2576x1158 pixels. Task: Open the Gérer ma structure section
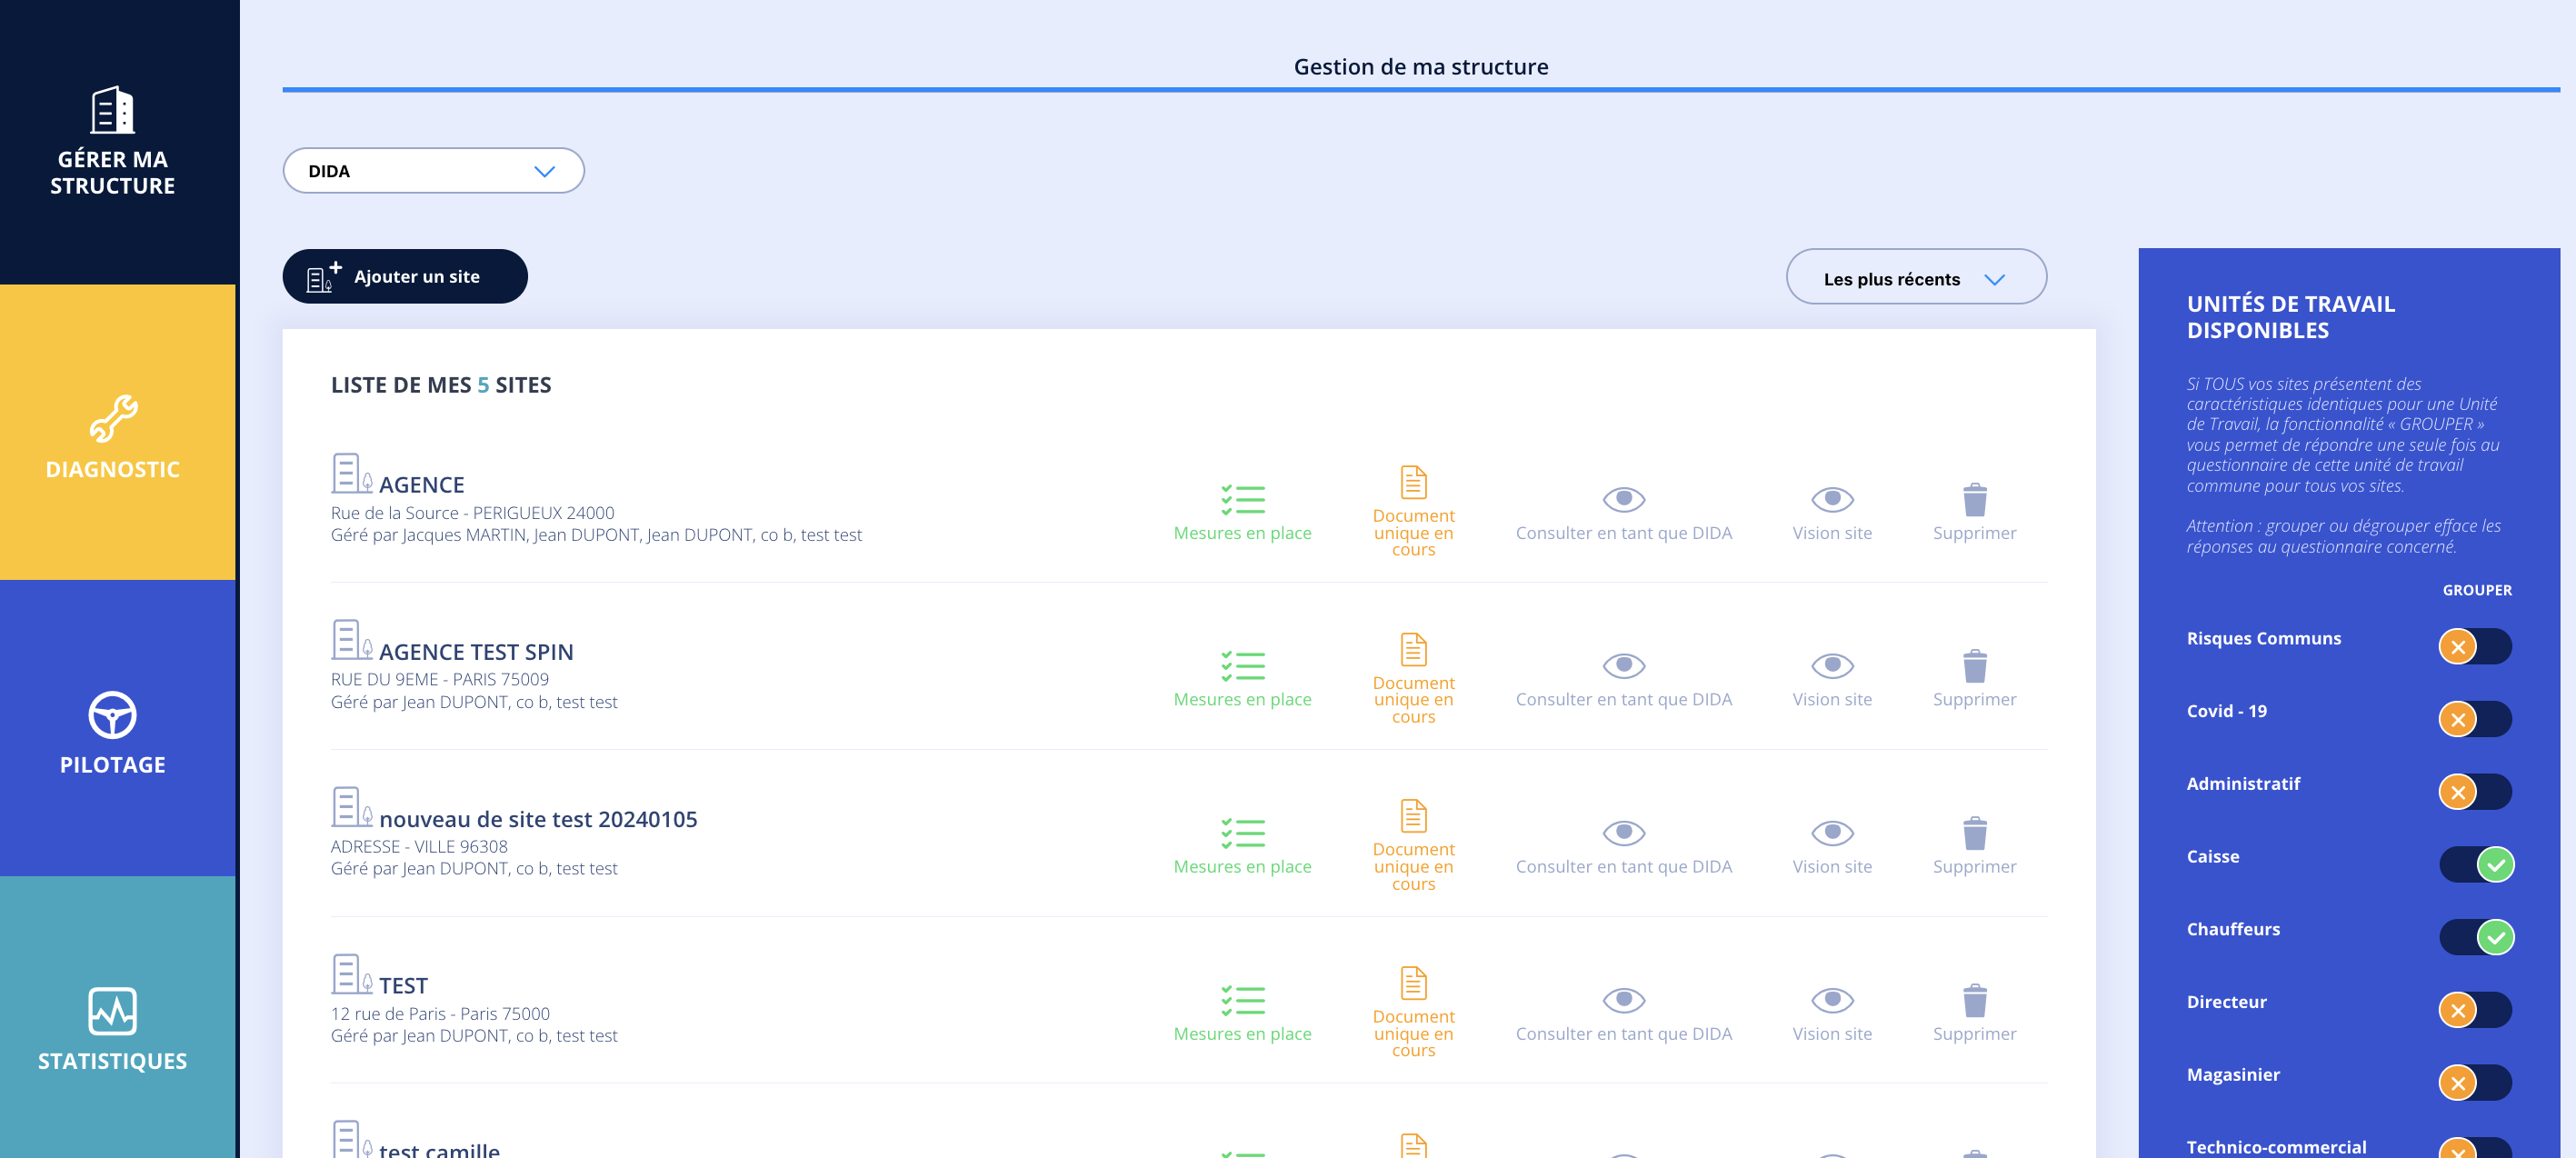pyautogui.click(x=118, y=142)
